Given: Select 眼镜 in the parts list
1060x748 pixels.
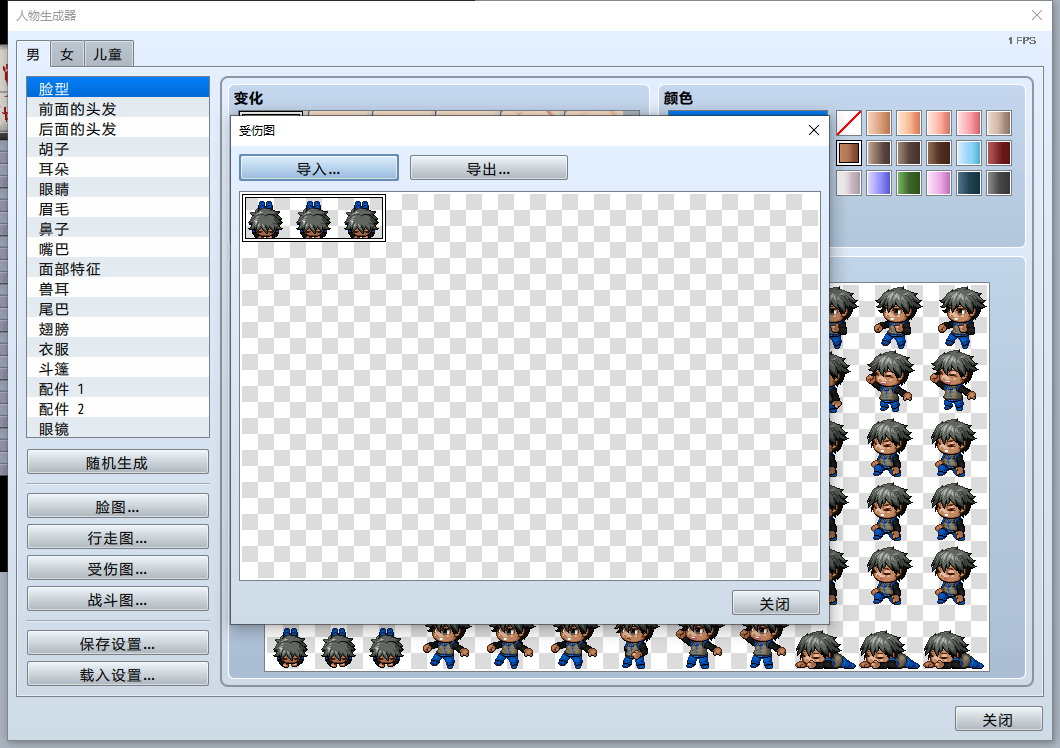Looking at the screenshot, I should pyautogui.click(x=118, y=428).
